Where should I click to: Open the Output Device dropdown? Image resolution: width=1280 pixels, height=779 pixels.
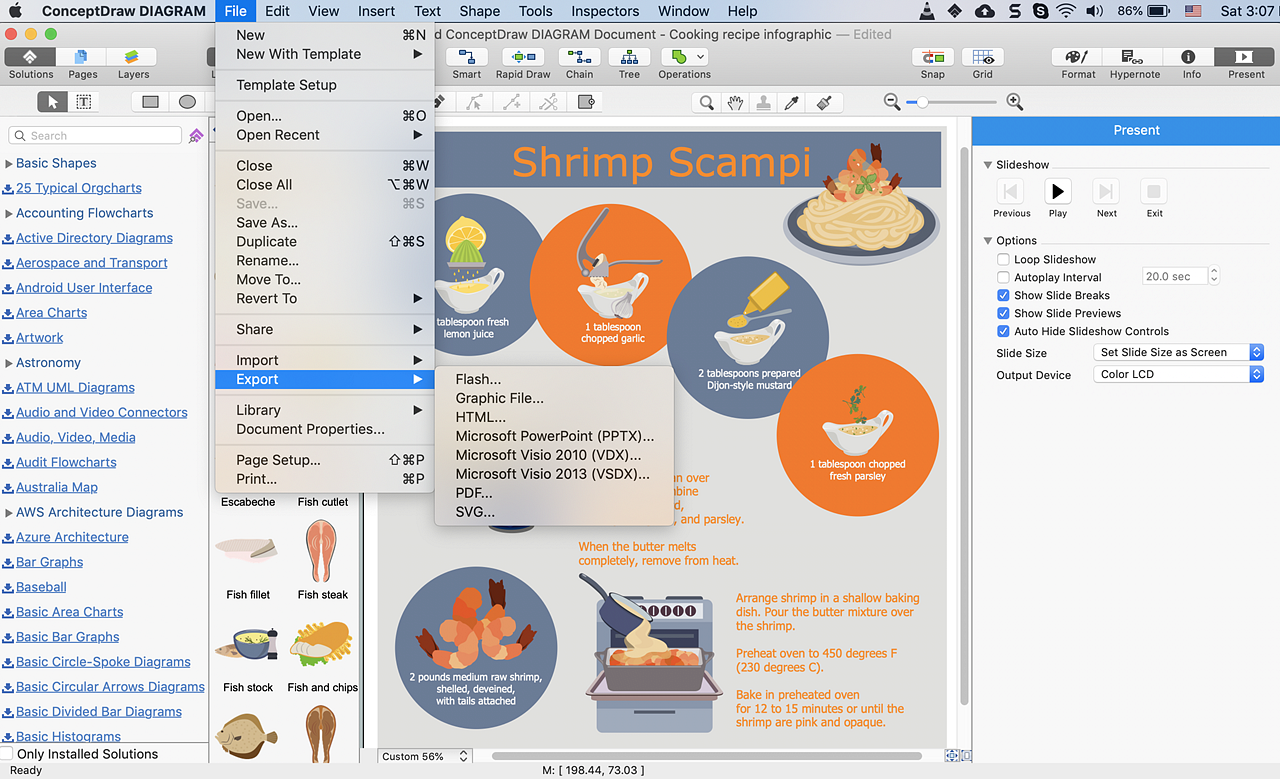[1179, 374]
